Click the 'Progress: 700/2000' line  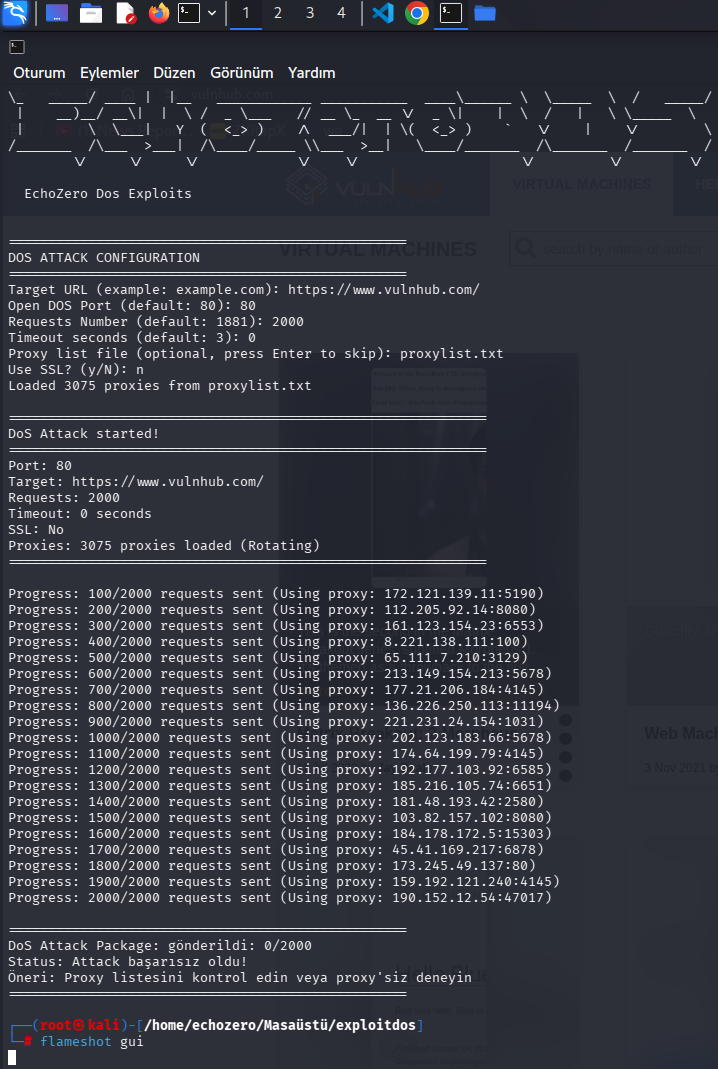(276, 690)
